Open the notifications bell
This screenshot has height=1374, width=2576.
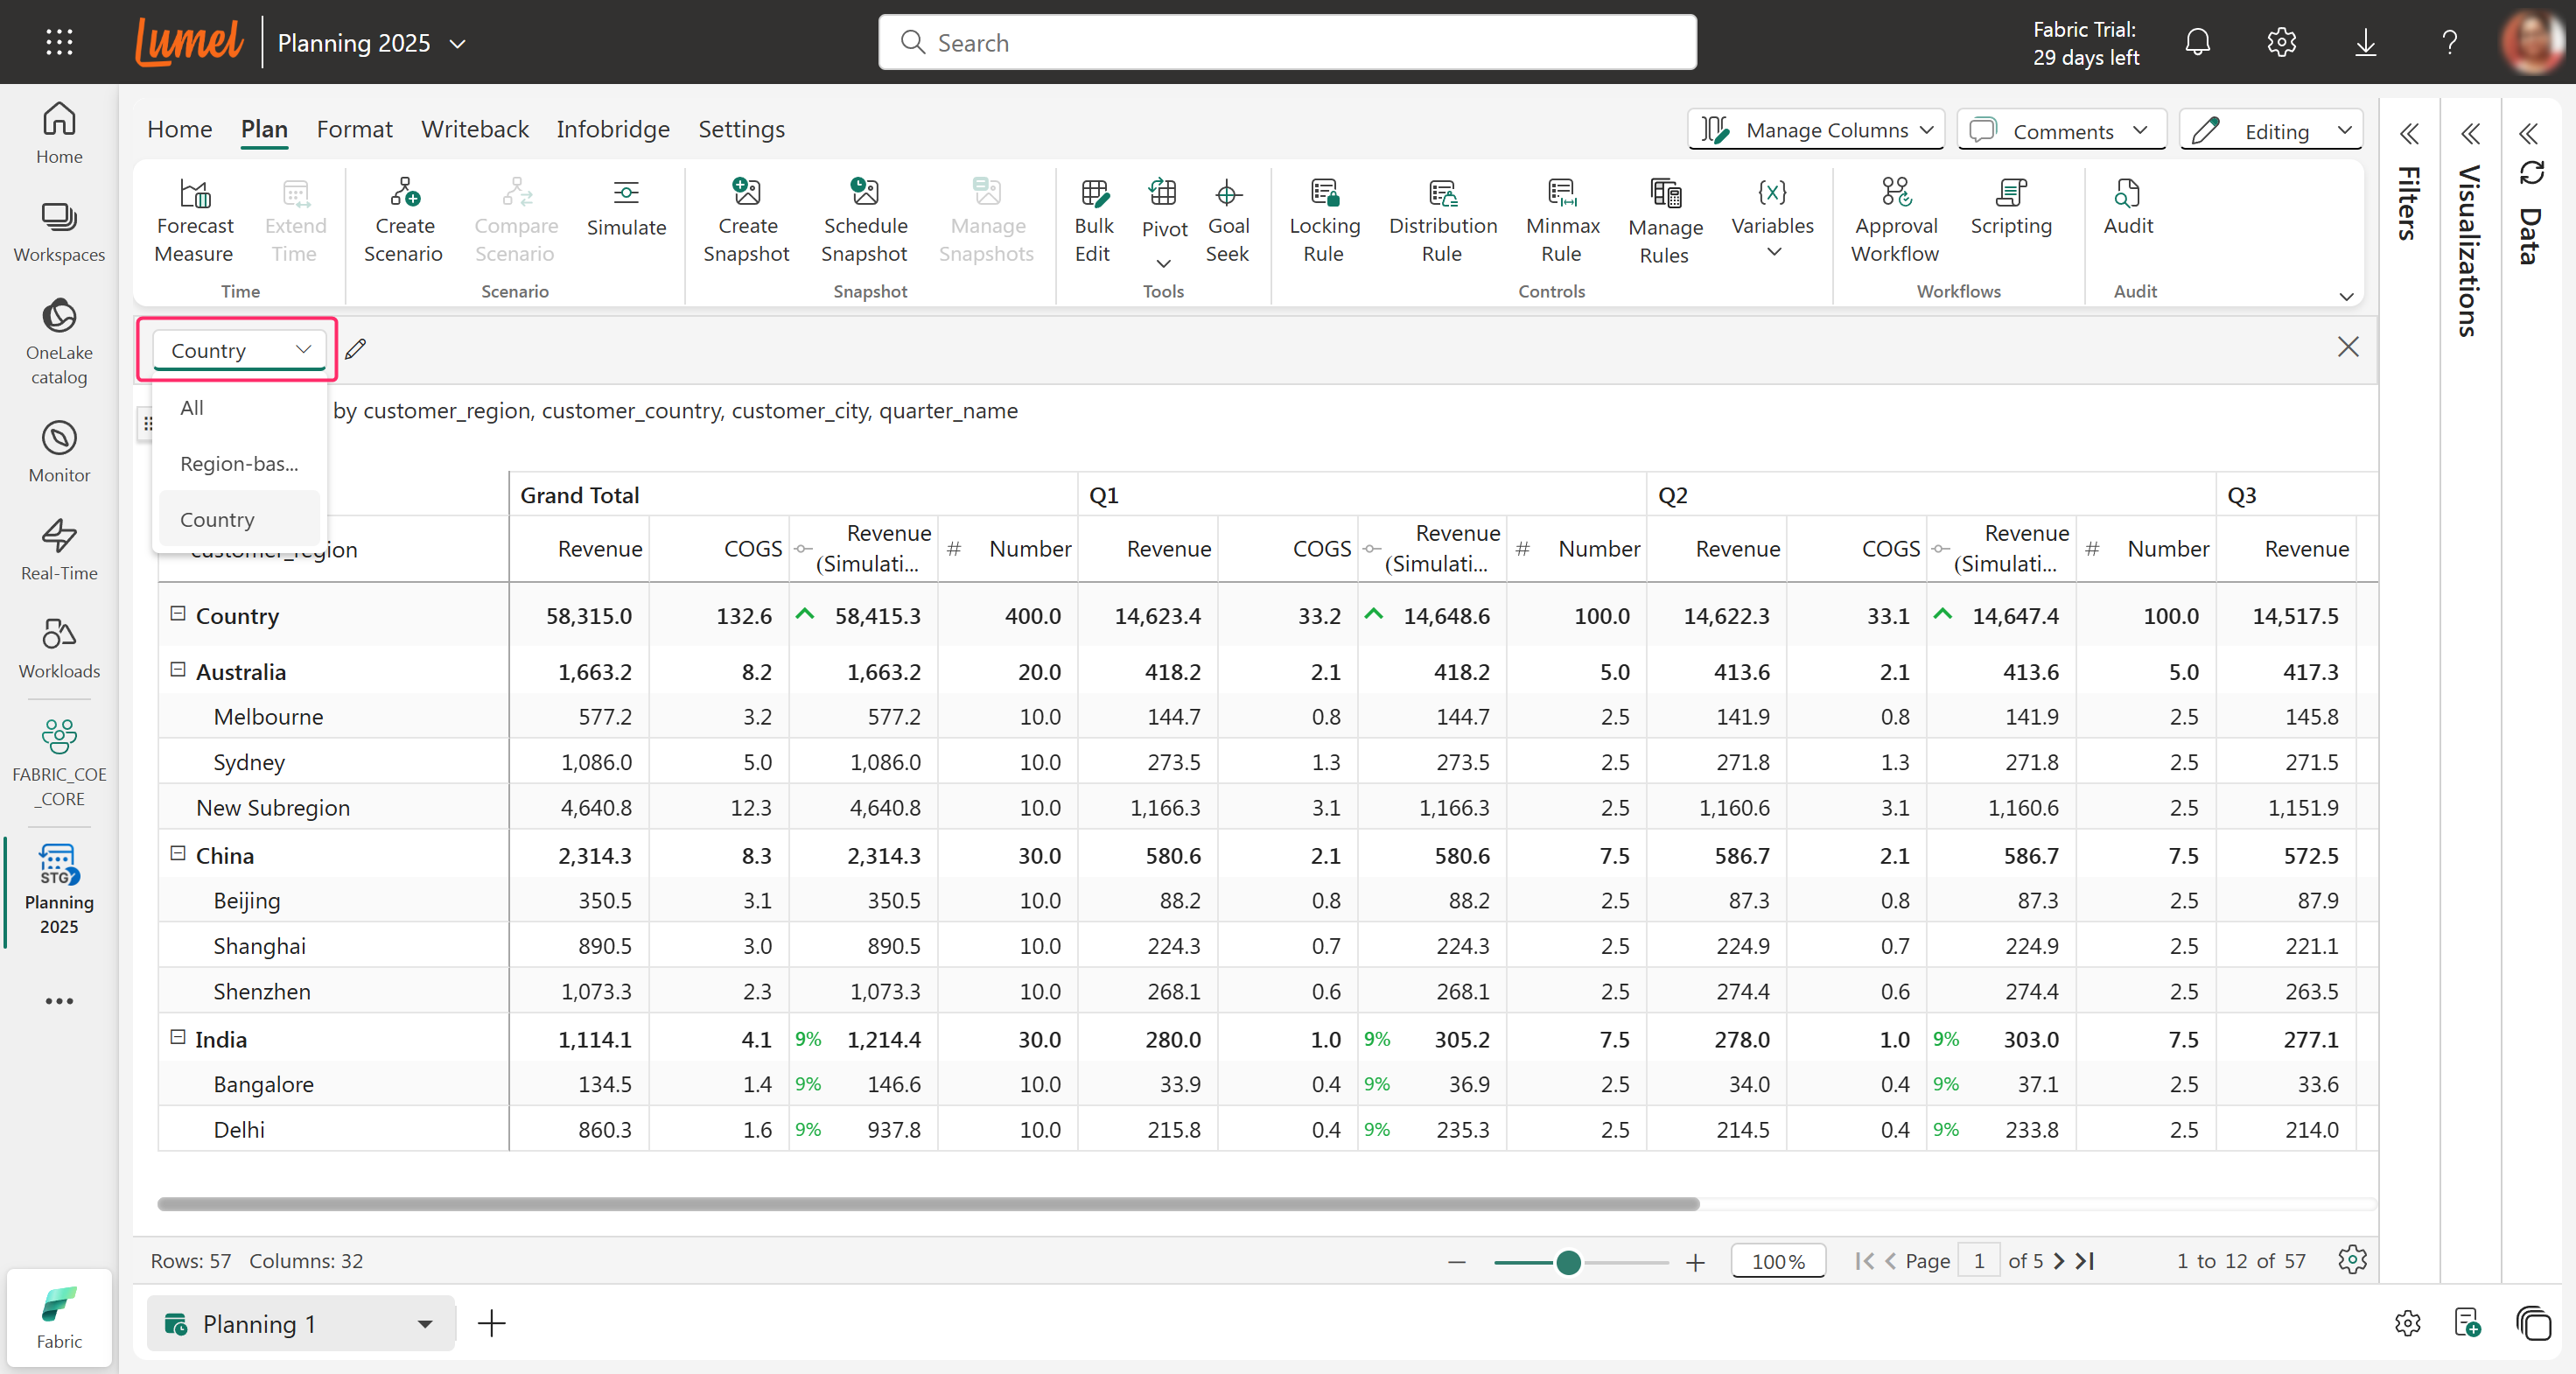click(2196, 42)
